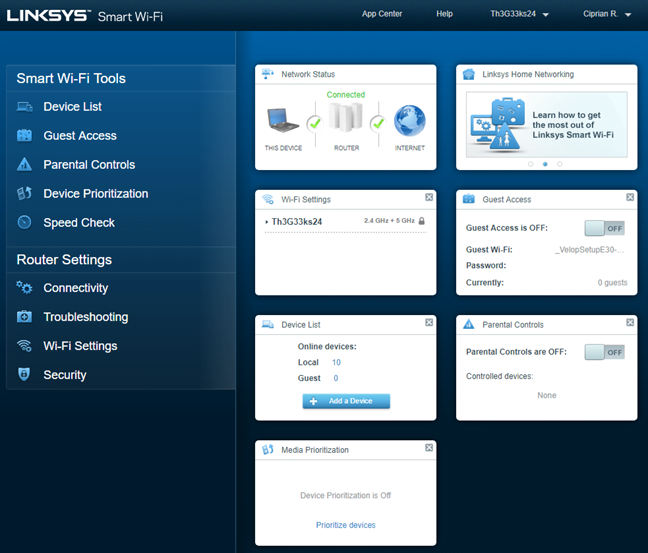Image resolution: width=648 pixels, height=553 pixels.
Task: Open Troubleshooting router settings
Action: 86,317
